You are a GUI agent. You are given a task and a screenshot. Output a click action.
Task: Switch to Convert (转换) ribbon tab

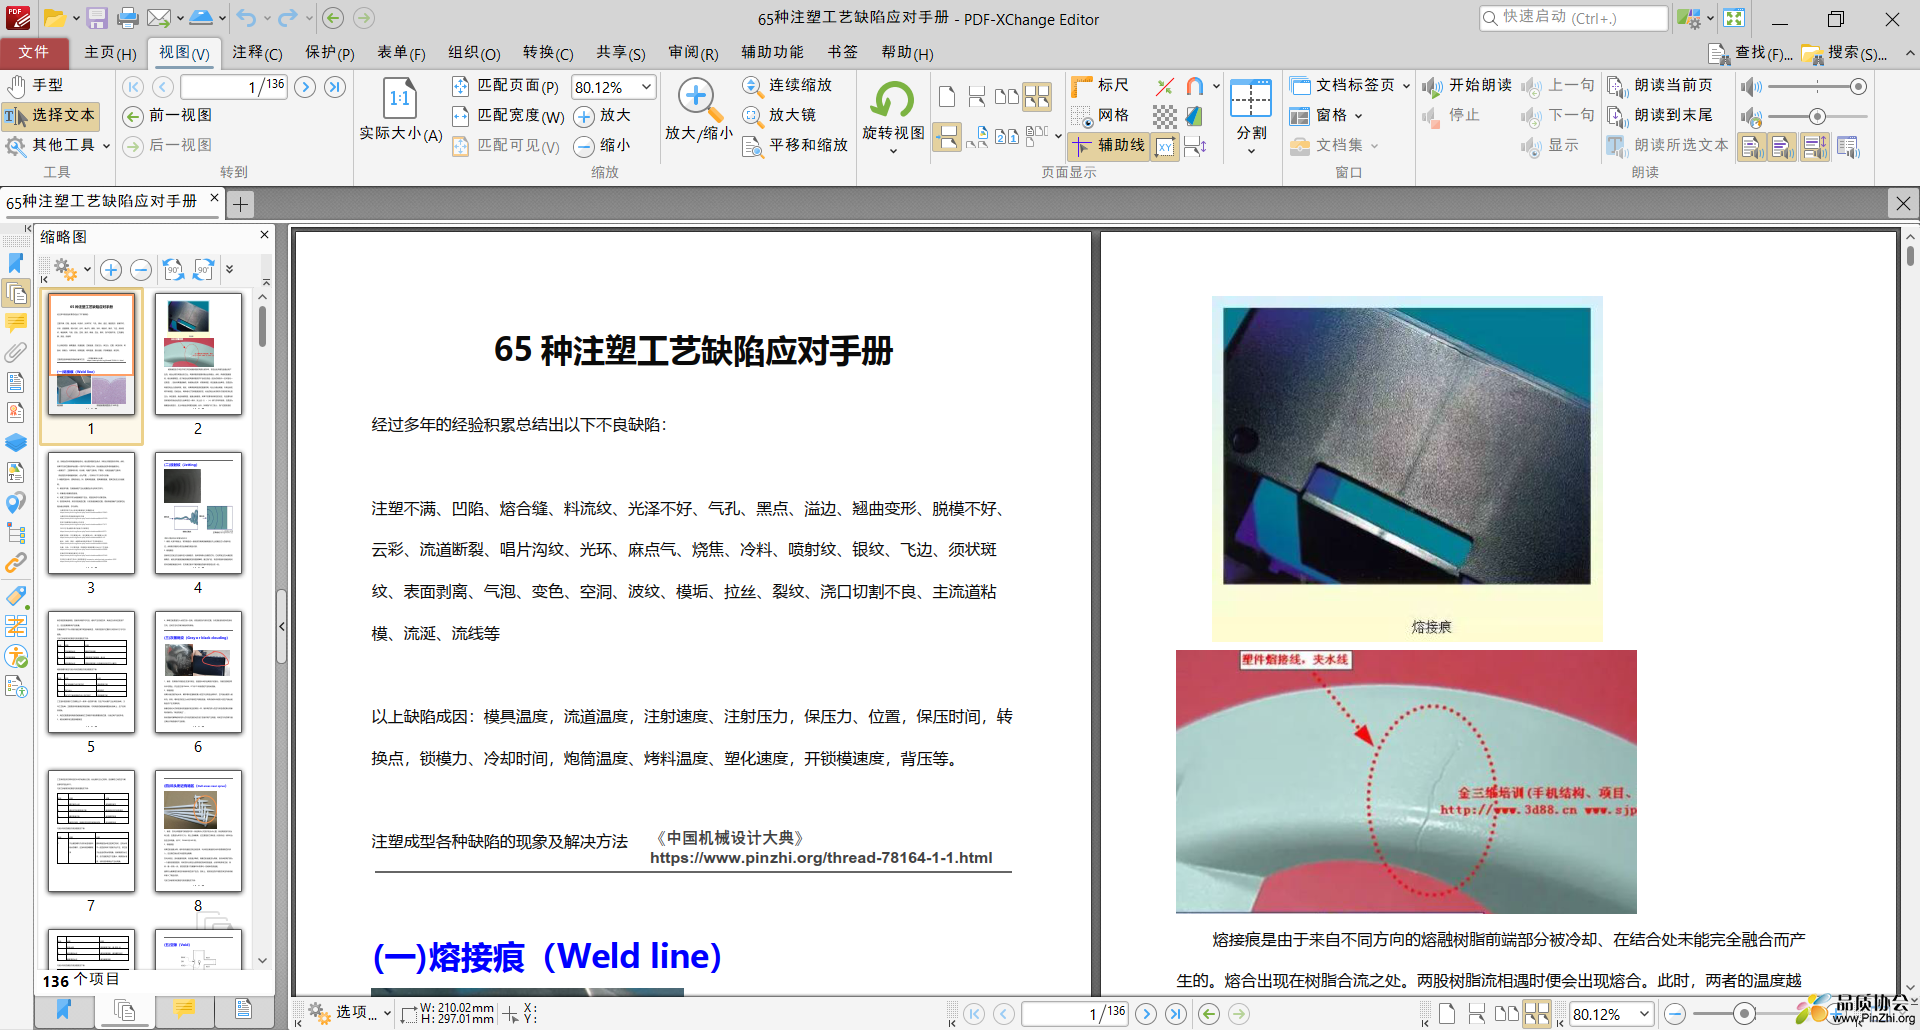(x=548, y=53)
